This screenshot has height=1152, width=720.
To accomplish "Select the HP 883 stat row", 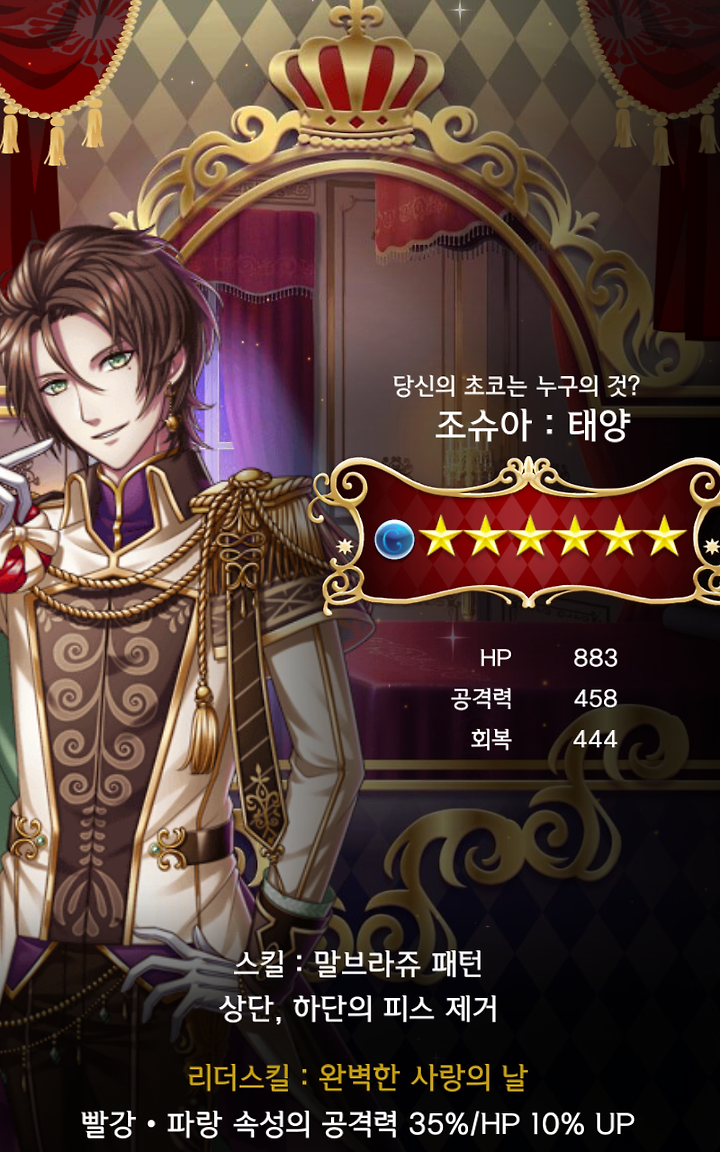I will pyautogui.click(x=549, y=658).
